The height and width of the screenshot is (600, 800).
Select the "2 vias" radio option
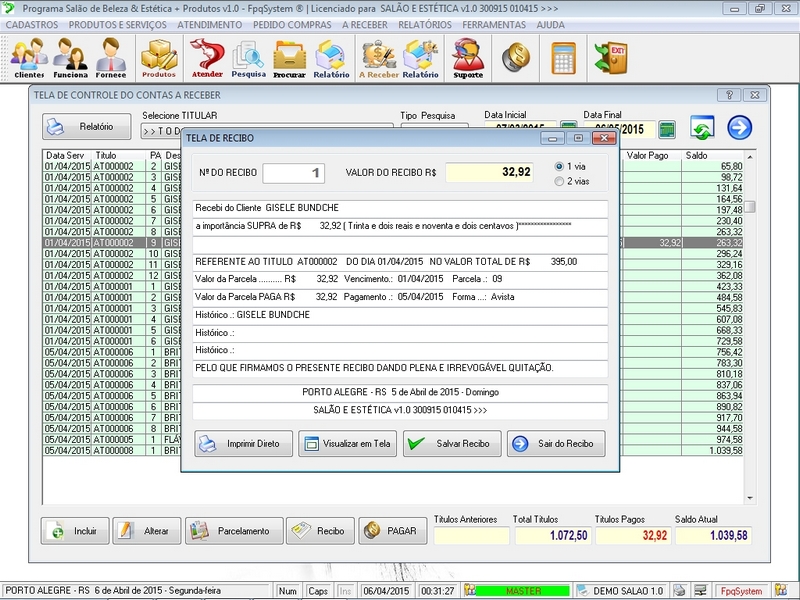point(559,181)
